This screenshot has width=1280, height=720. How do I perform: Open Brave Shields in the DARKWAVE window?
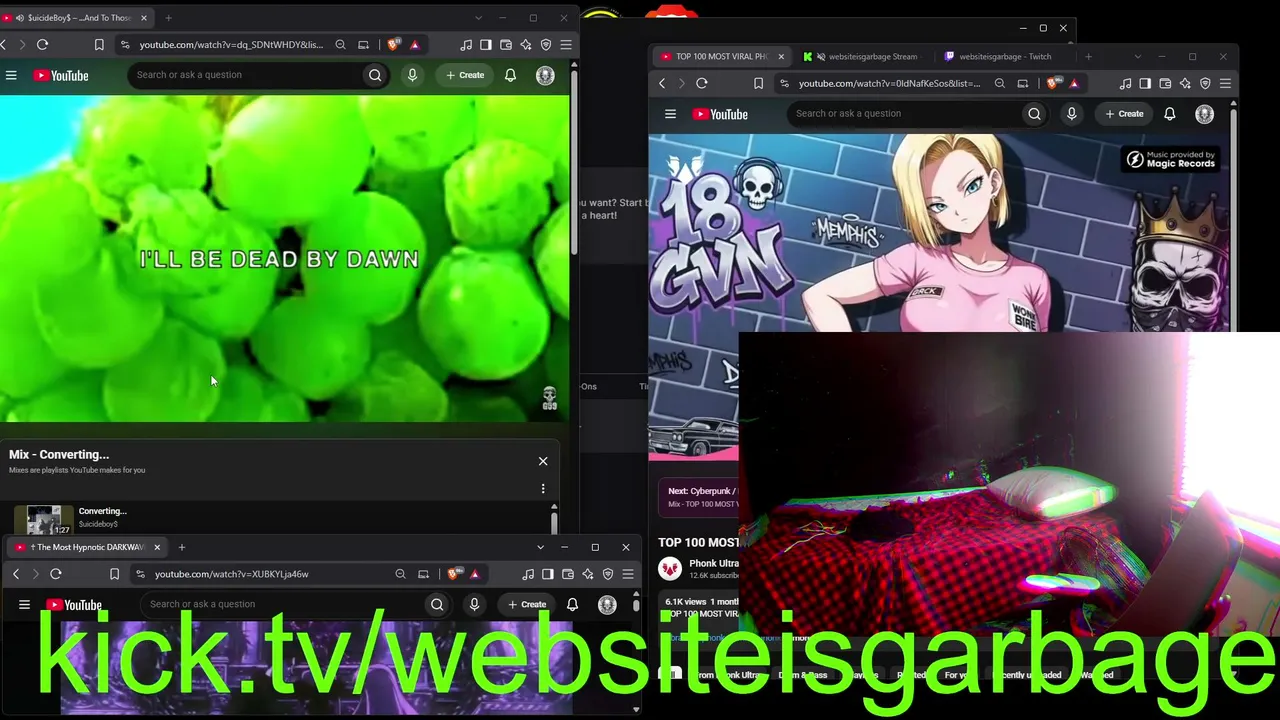point(454,574)
